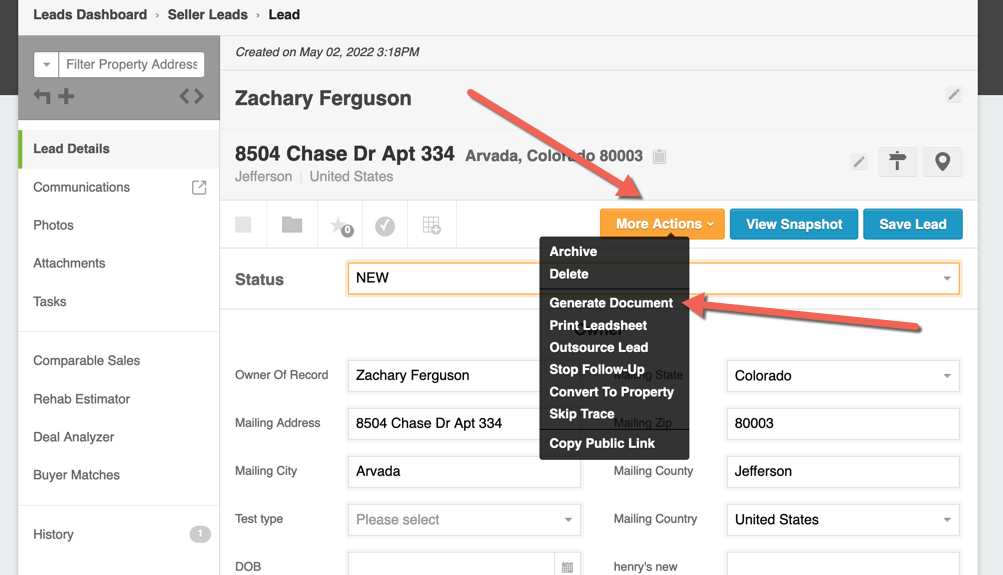
Task: Open the map pin location button
Action: [x=942, y=161]
